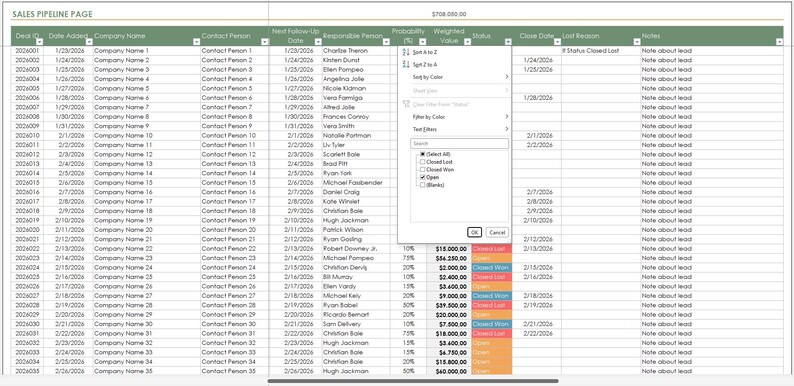The width and height of the screenshot is (794, 386).
Task: Toggle the (Select All) checkbox
Action: click(x=423, y=154)
